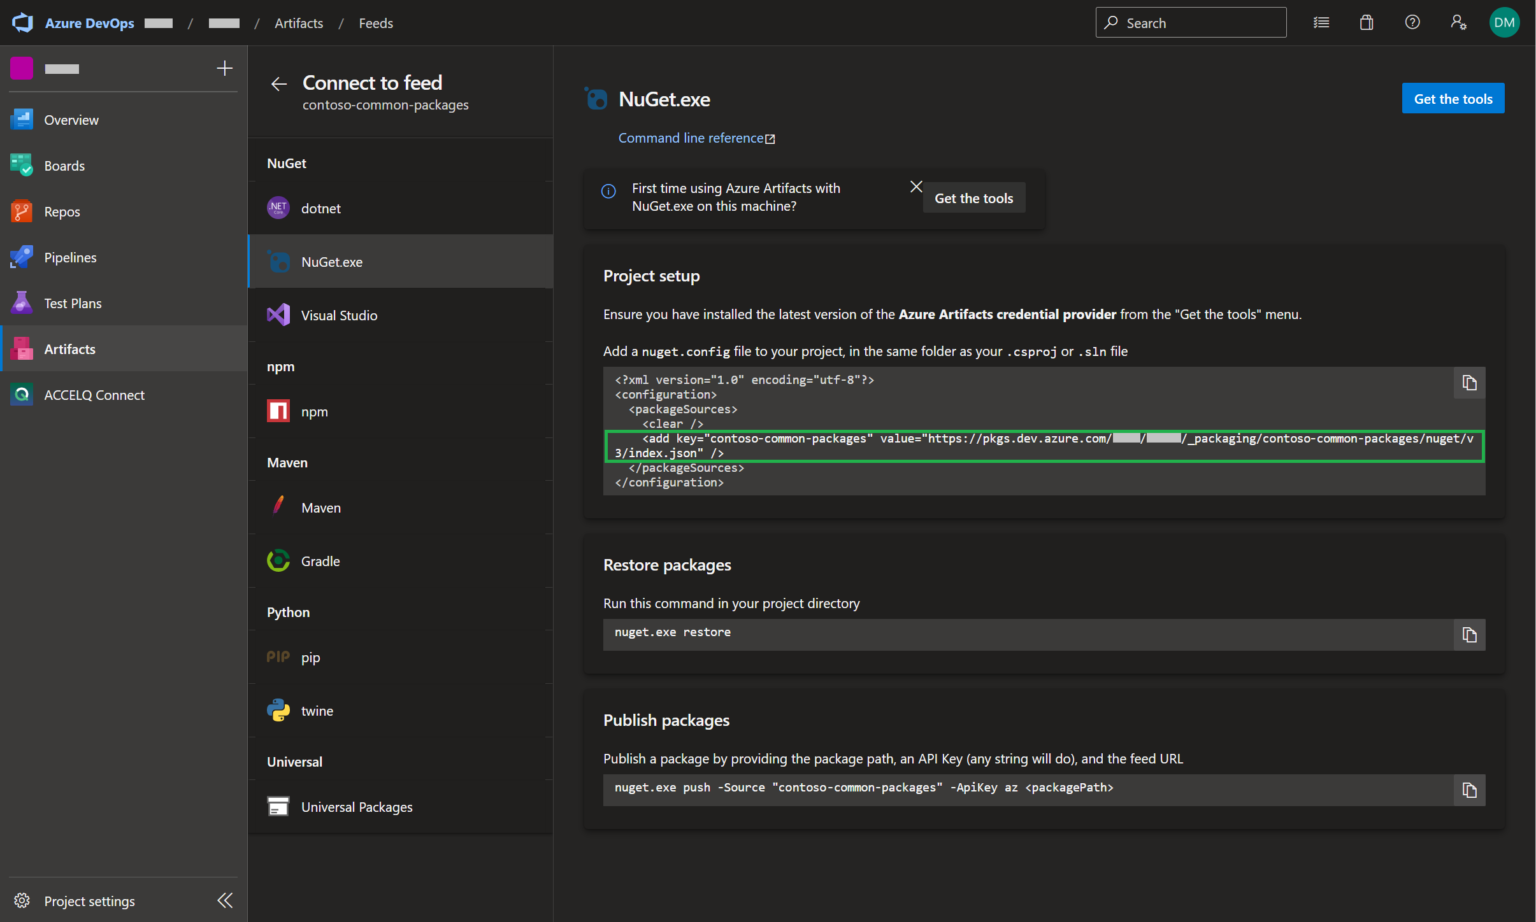Open User settings icon in header
The image size is (1536, 922).
coord(1458,22)
